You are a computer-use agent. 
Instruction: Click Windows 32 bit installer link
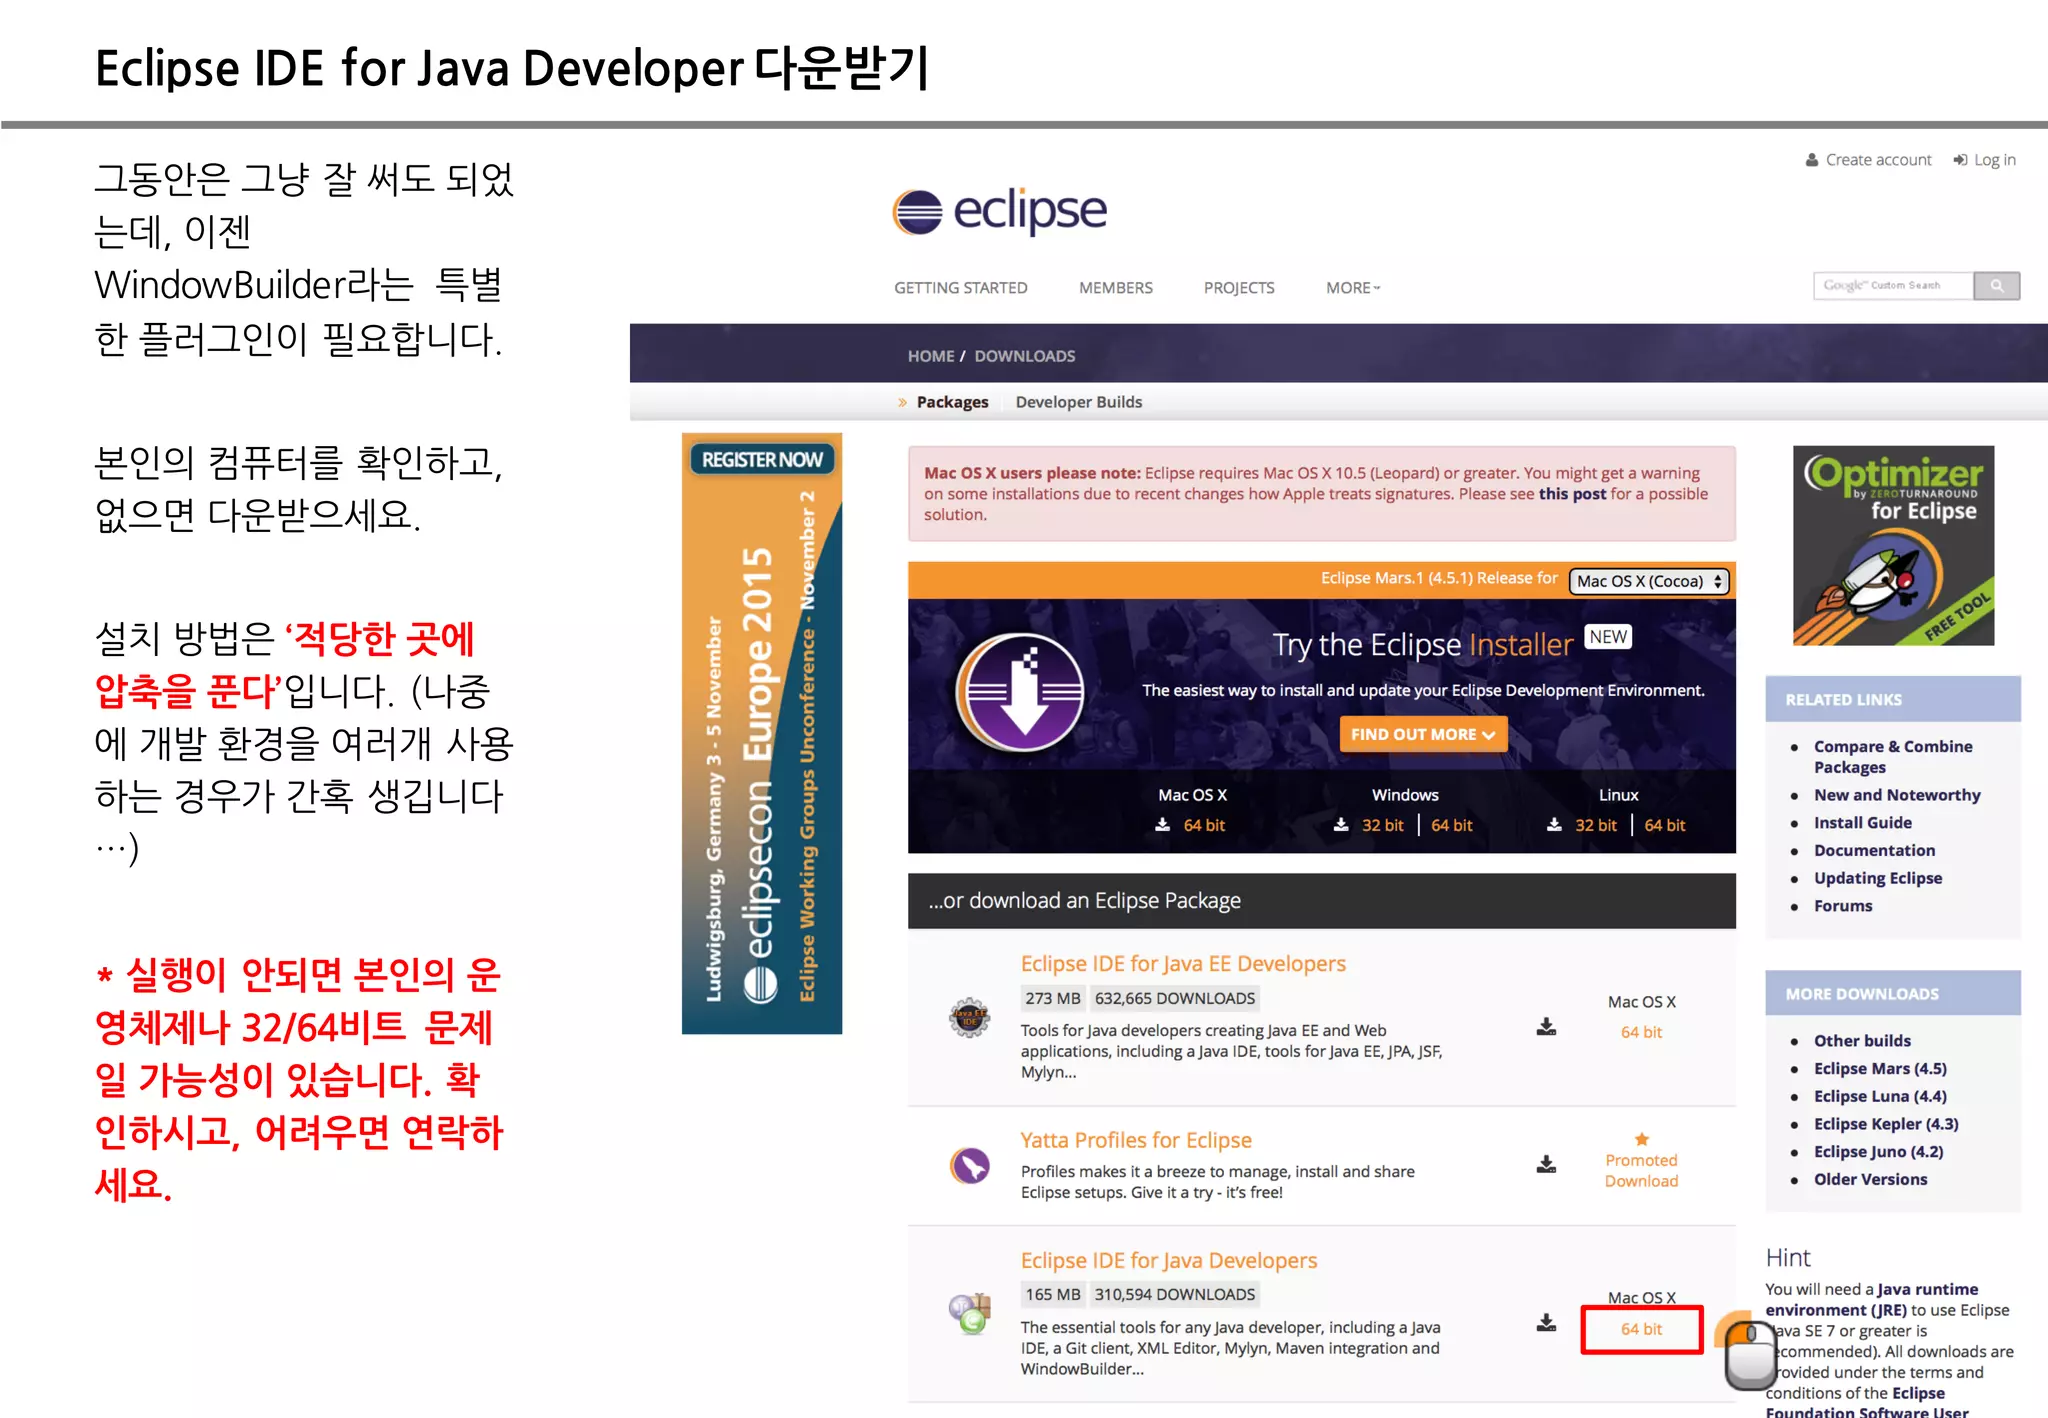coord(1382,825)
